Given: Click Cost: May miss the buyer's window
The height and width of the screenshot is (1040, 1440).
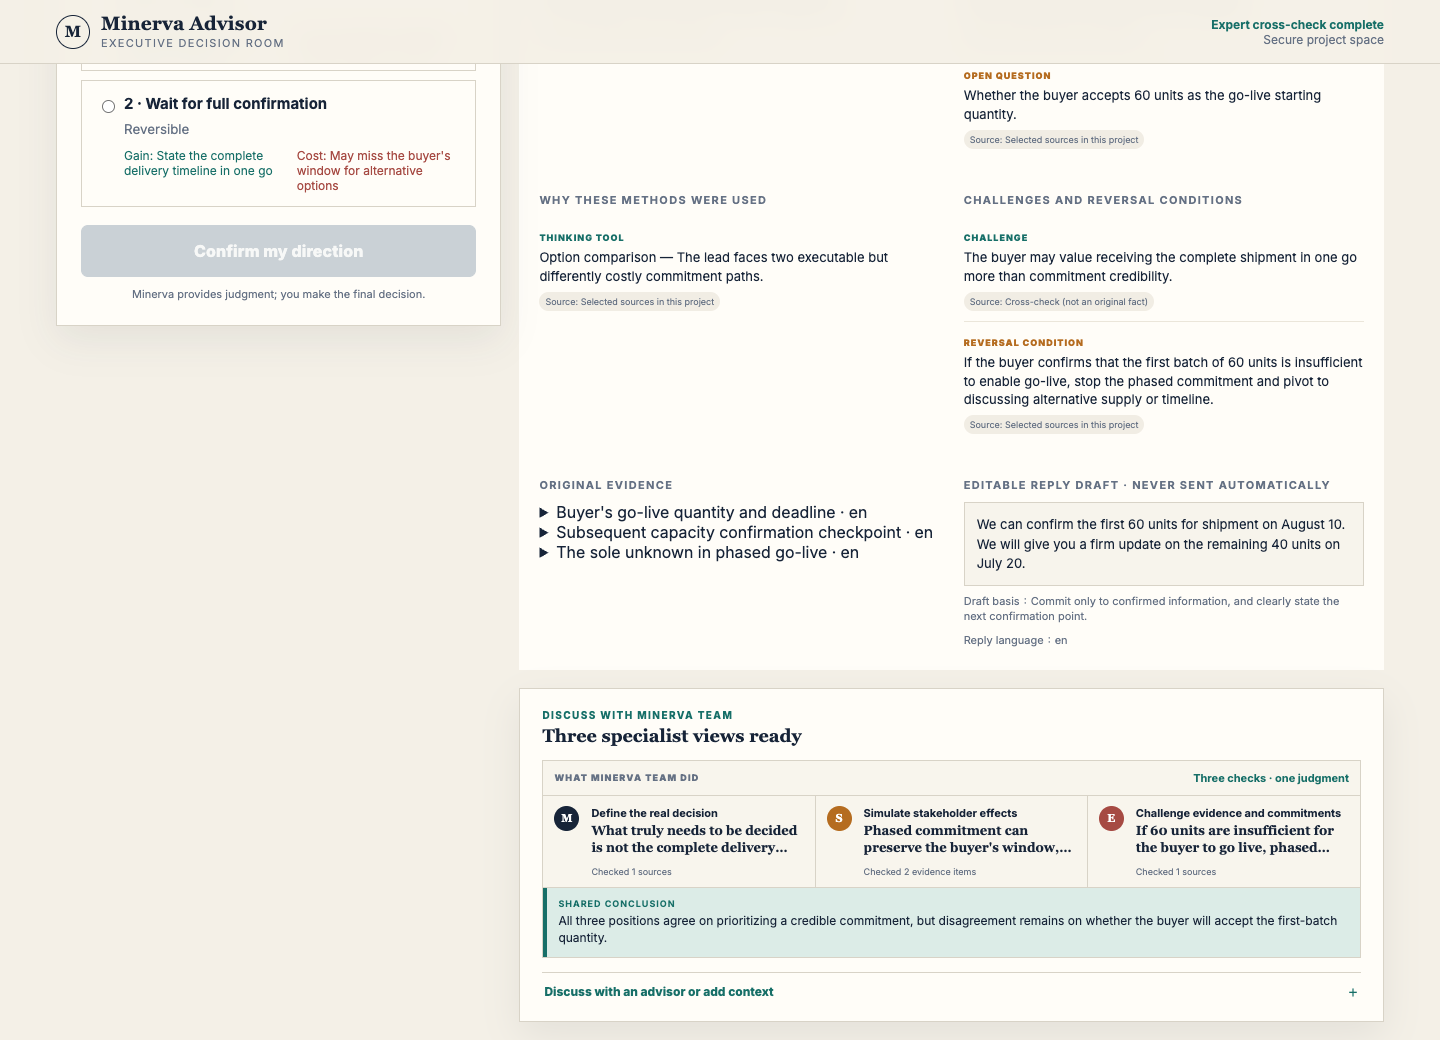Looking at the screenshot, I should point(374,171).
